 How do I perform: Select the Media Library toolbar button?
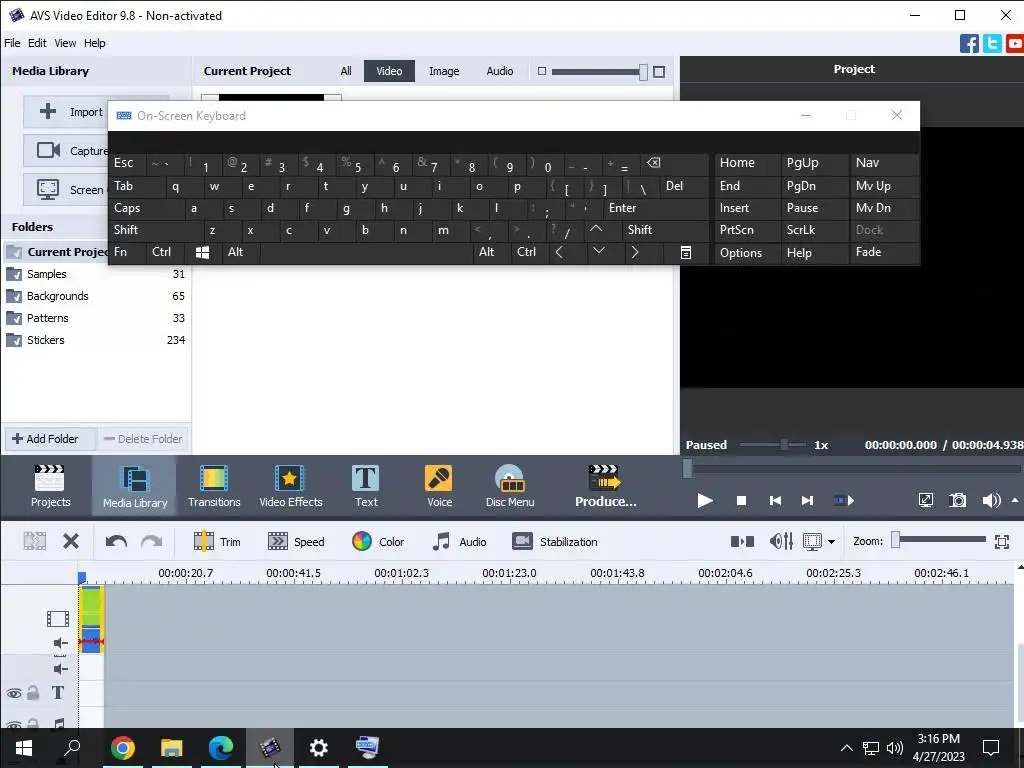[x=135, y=486]
